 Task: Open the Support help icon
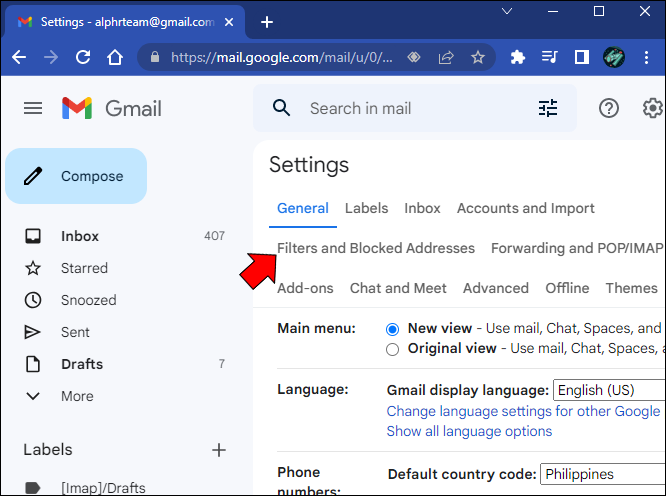609,108
